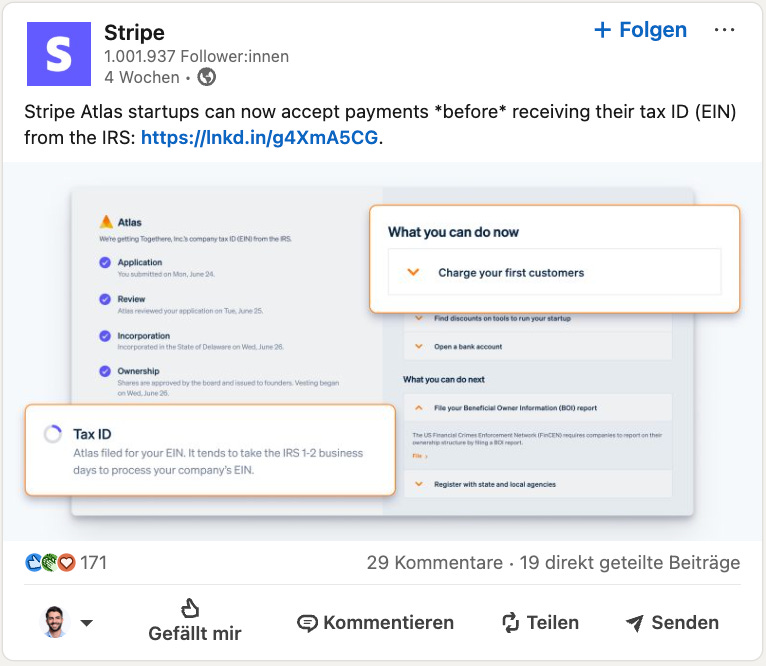Open the reaction icons summary showing 171
This screenshot has height=666, width=766.
coord(65,563)
